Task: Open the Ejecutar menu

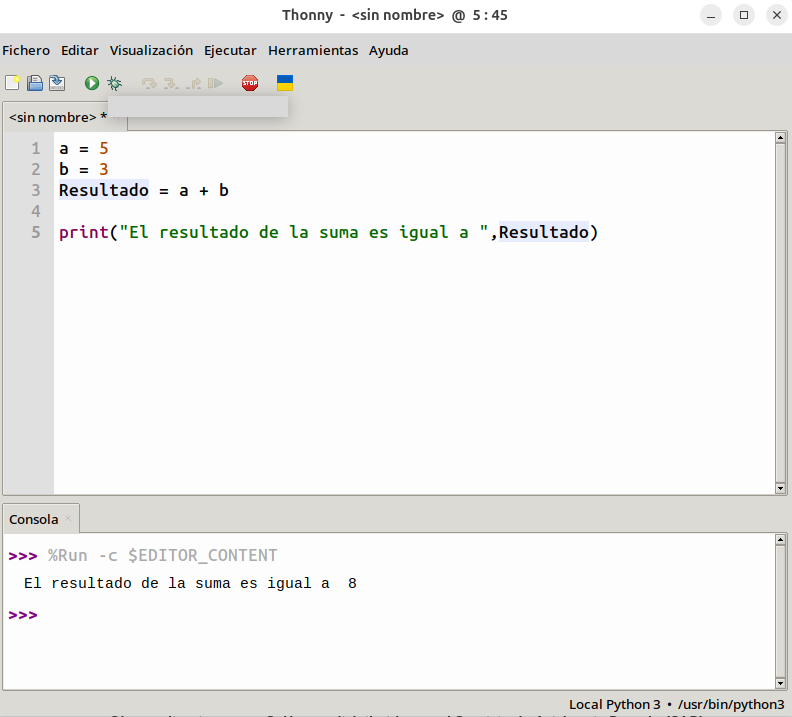Action: [230, 50]
